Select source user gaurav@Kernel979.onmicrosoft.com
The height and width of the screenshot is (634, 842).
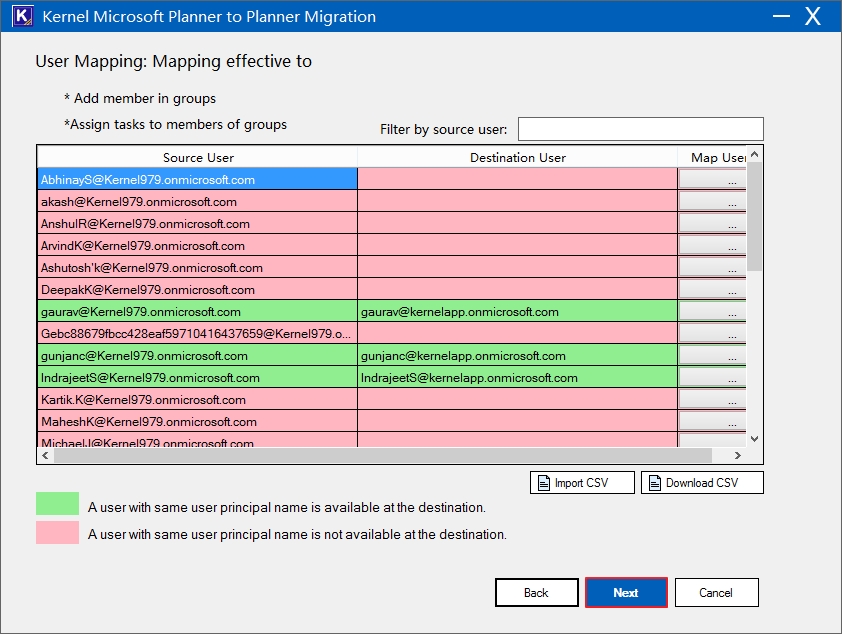pos(198,311)
